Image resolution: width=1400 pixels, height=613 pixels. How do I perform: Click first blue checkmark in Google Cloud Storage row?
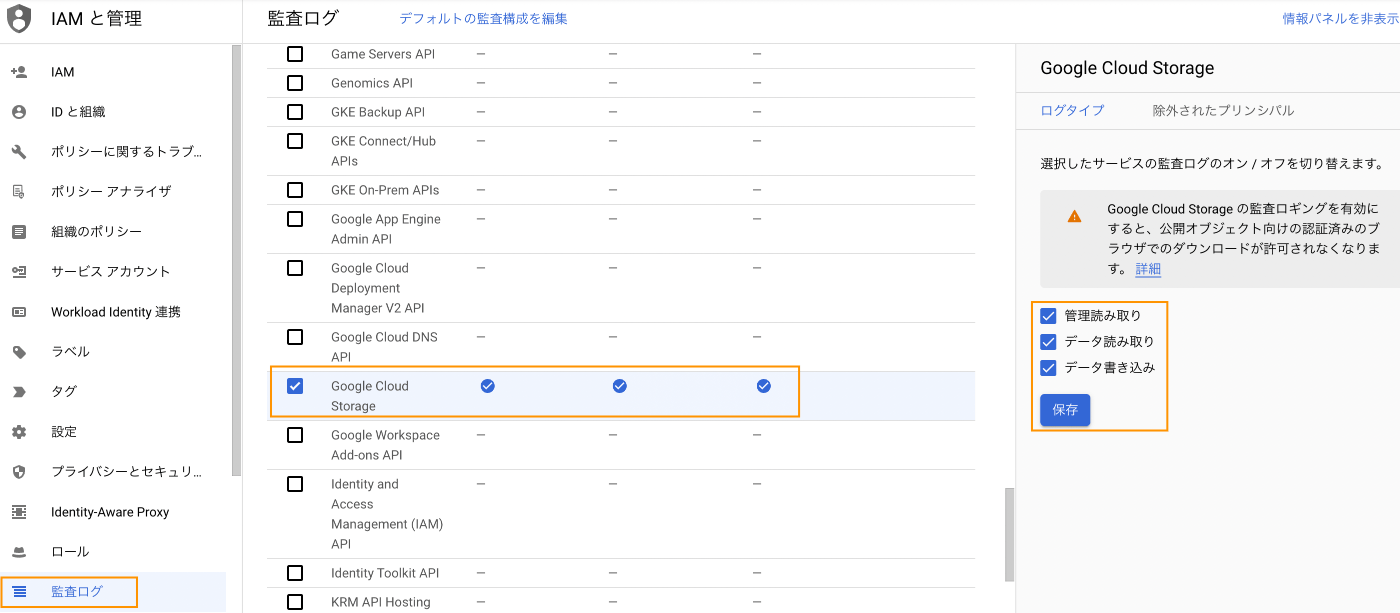point(488,386)
